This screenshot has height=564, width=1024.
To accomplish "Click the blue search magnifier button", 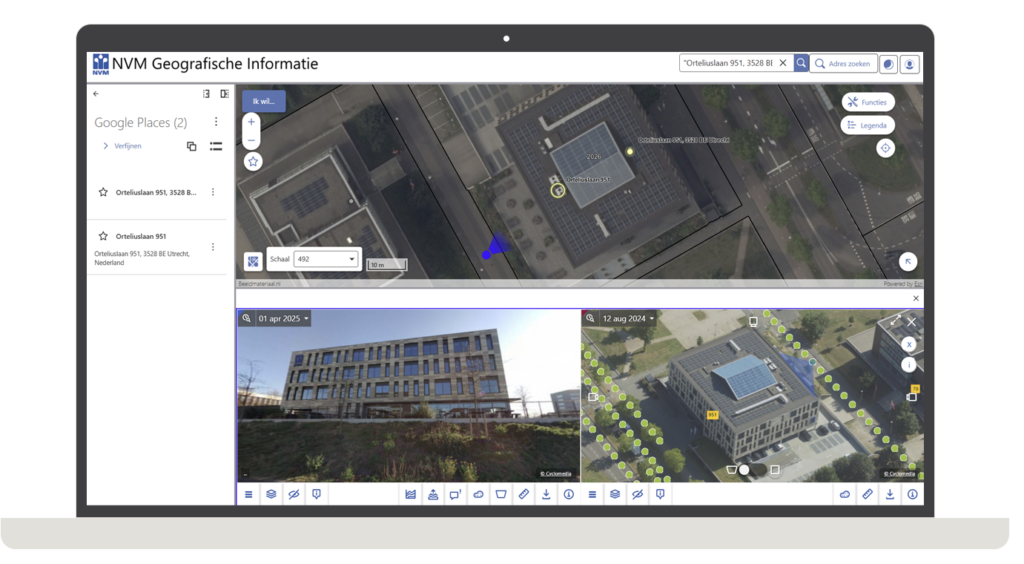I will (801, 63).
